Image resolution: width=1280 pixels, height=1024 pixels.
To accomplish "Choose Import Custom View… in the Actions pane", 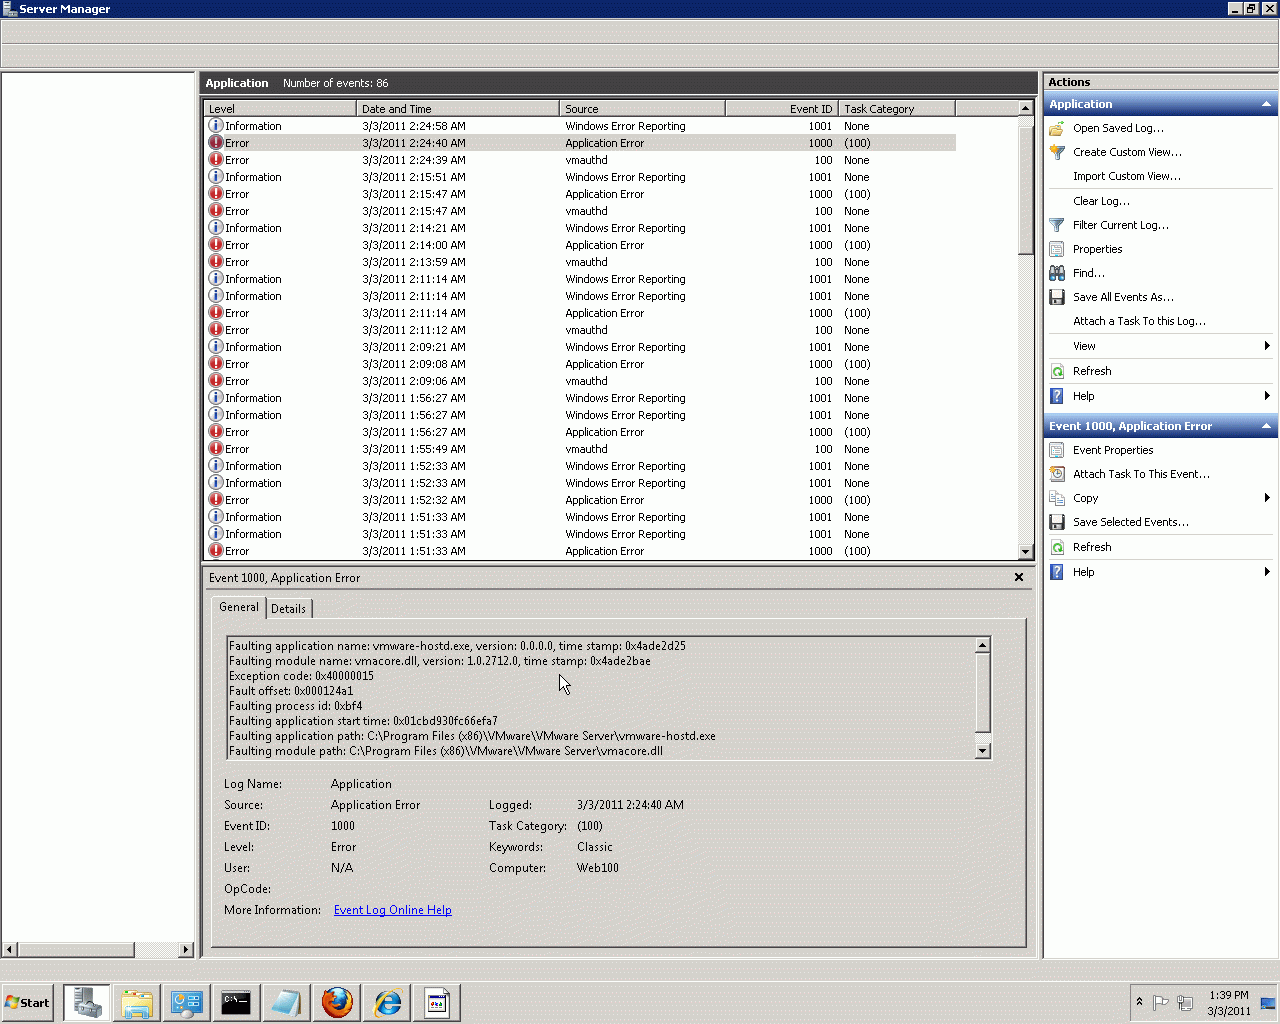I will pyautogui.click(x=1127, y=176).
